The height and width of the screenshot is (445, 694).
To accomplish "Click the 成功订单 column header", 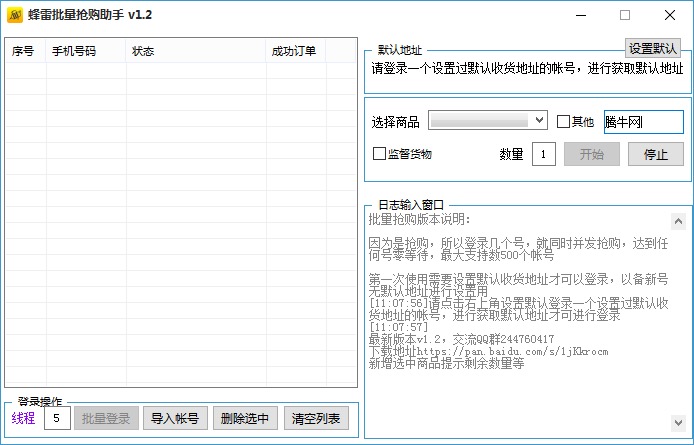I will (296, 51).
